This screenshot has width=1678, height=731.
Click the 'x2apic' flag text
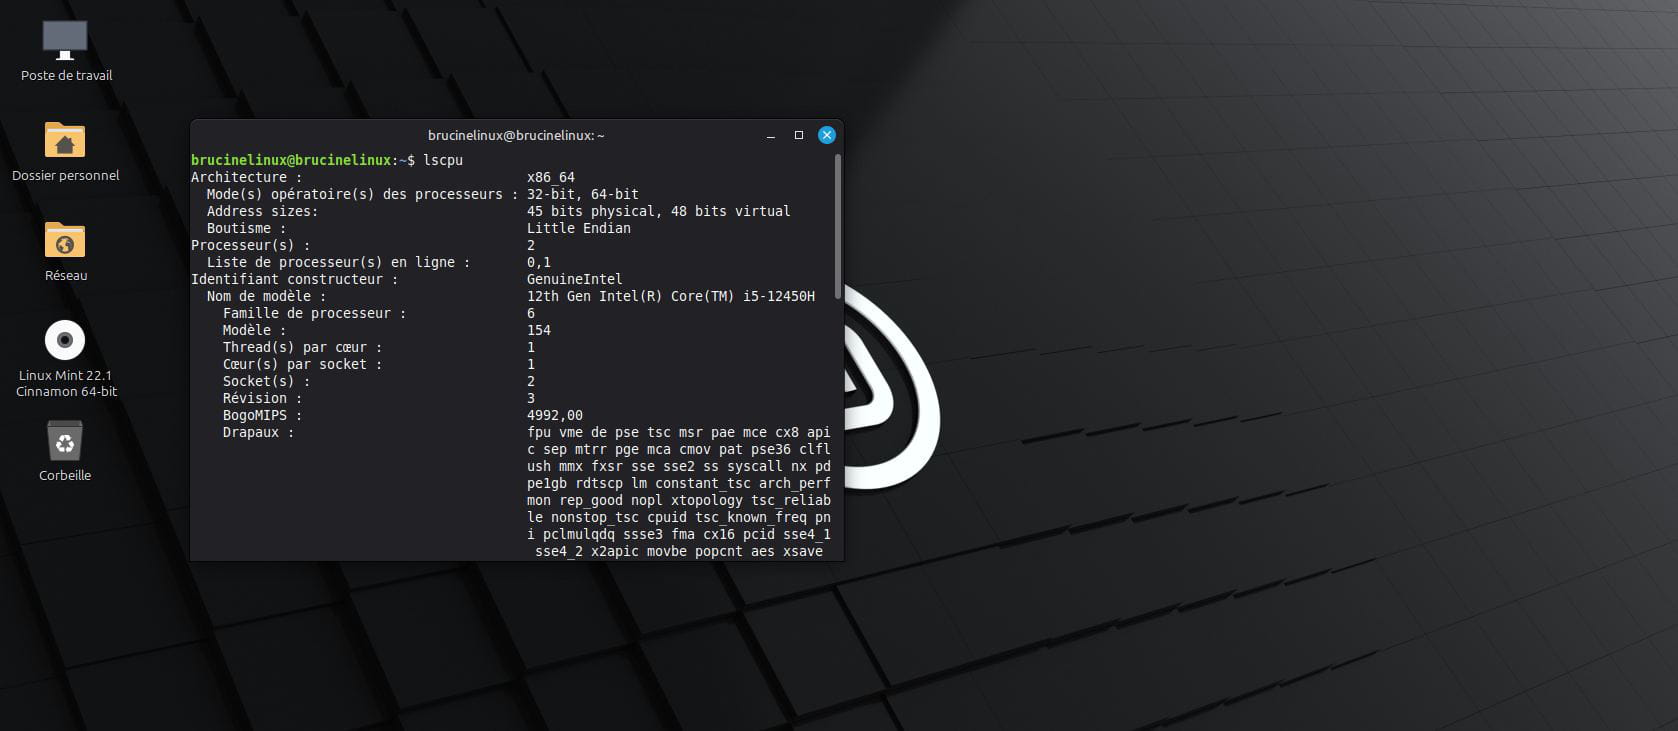pos(615,551)
